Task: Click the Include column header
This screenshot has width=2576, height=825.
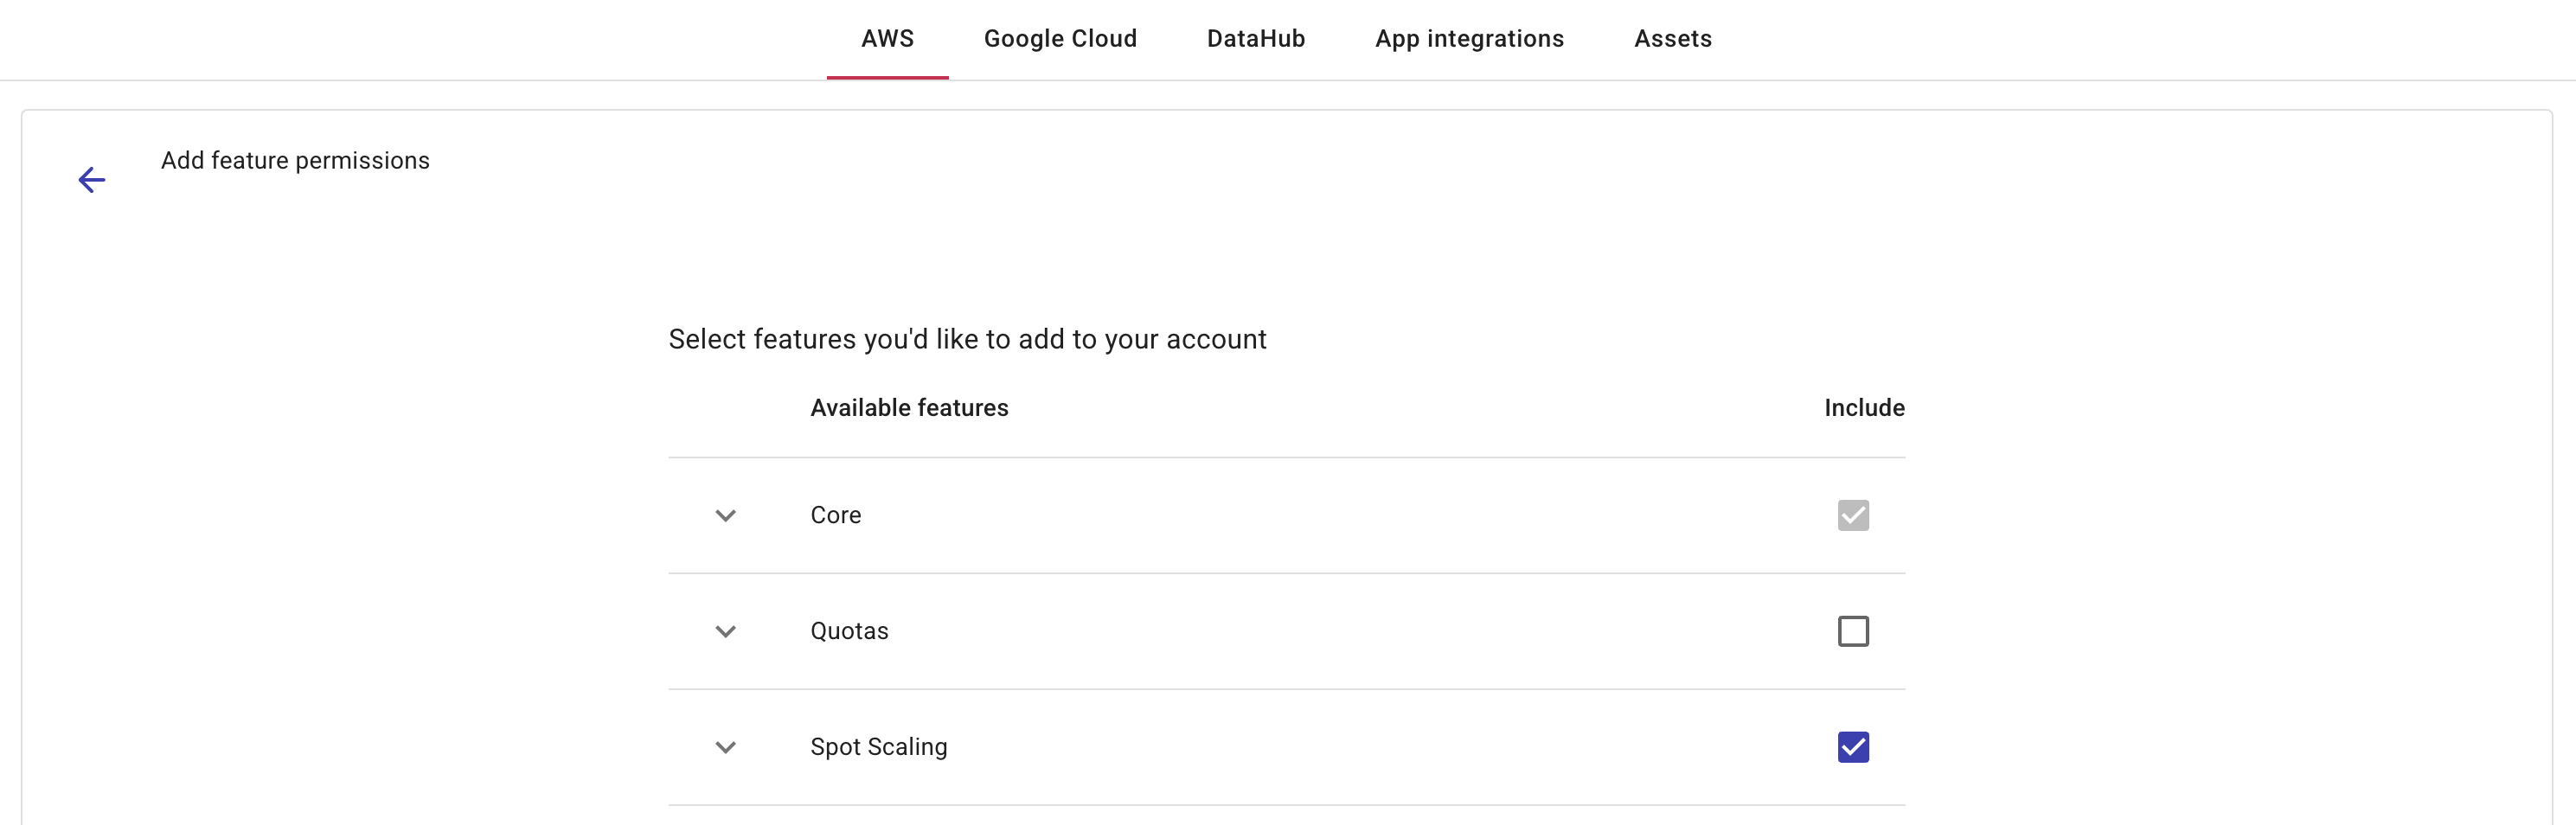Action: point(1864,408)
